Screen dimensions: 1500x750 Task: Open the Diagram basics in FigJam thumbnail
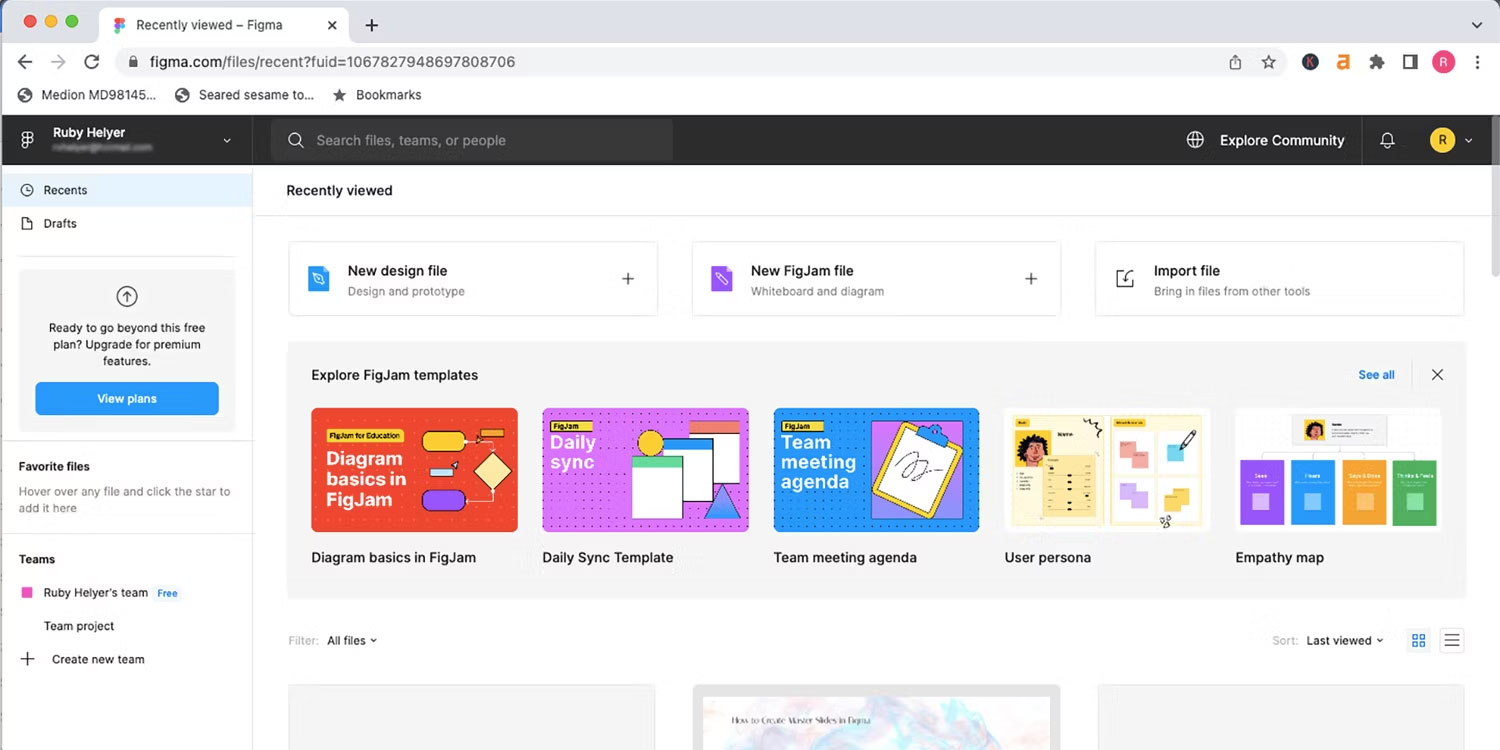pos(414,470)
